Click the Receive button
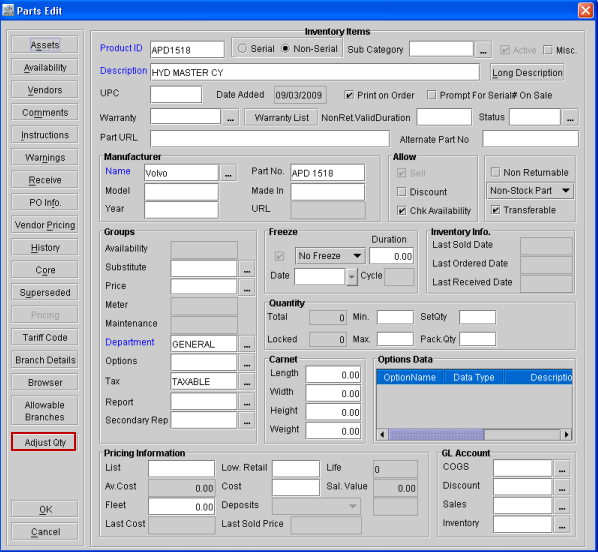This screenshot has width=598, height=552. coord(45,180)
